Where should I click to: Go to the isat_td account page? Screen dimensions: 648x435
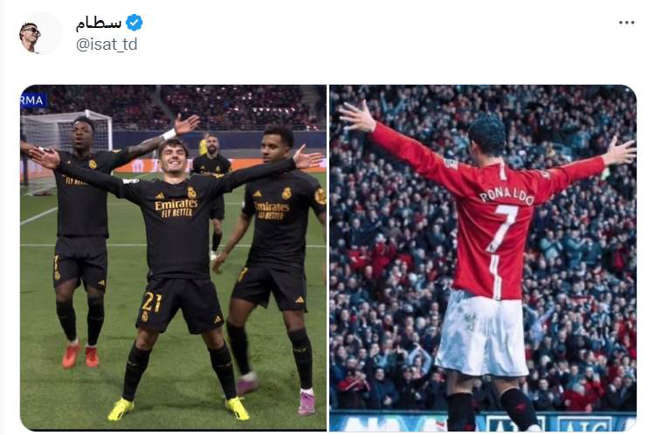[x=107, y=44]
